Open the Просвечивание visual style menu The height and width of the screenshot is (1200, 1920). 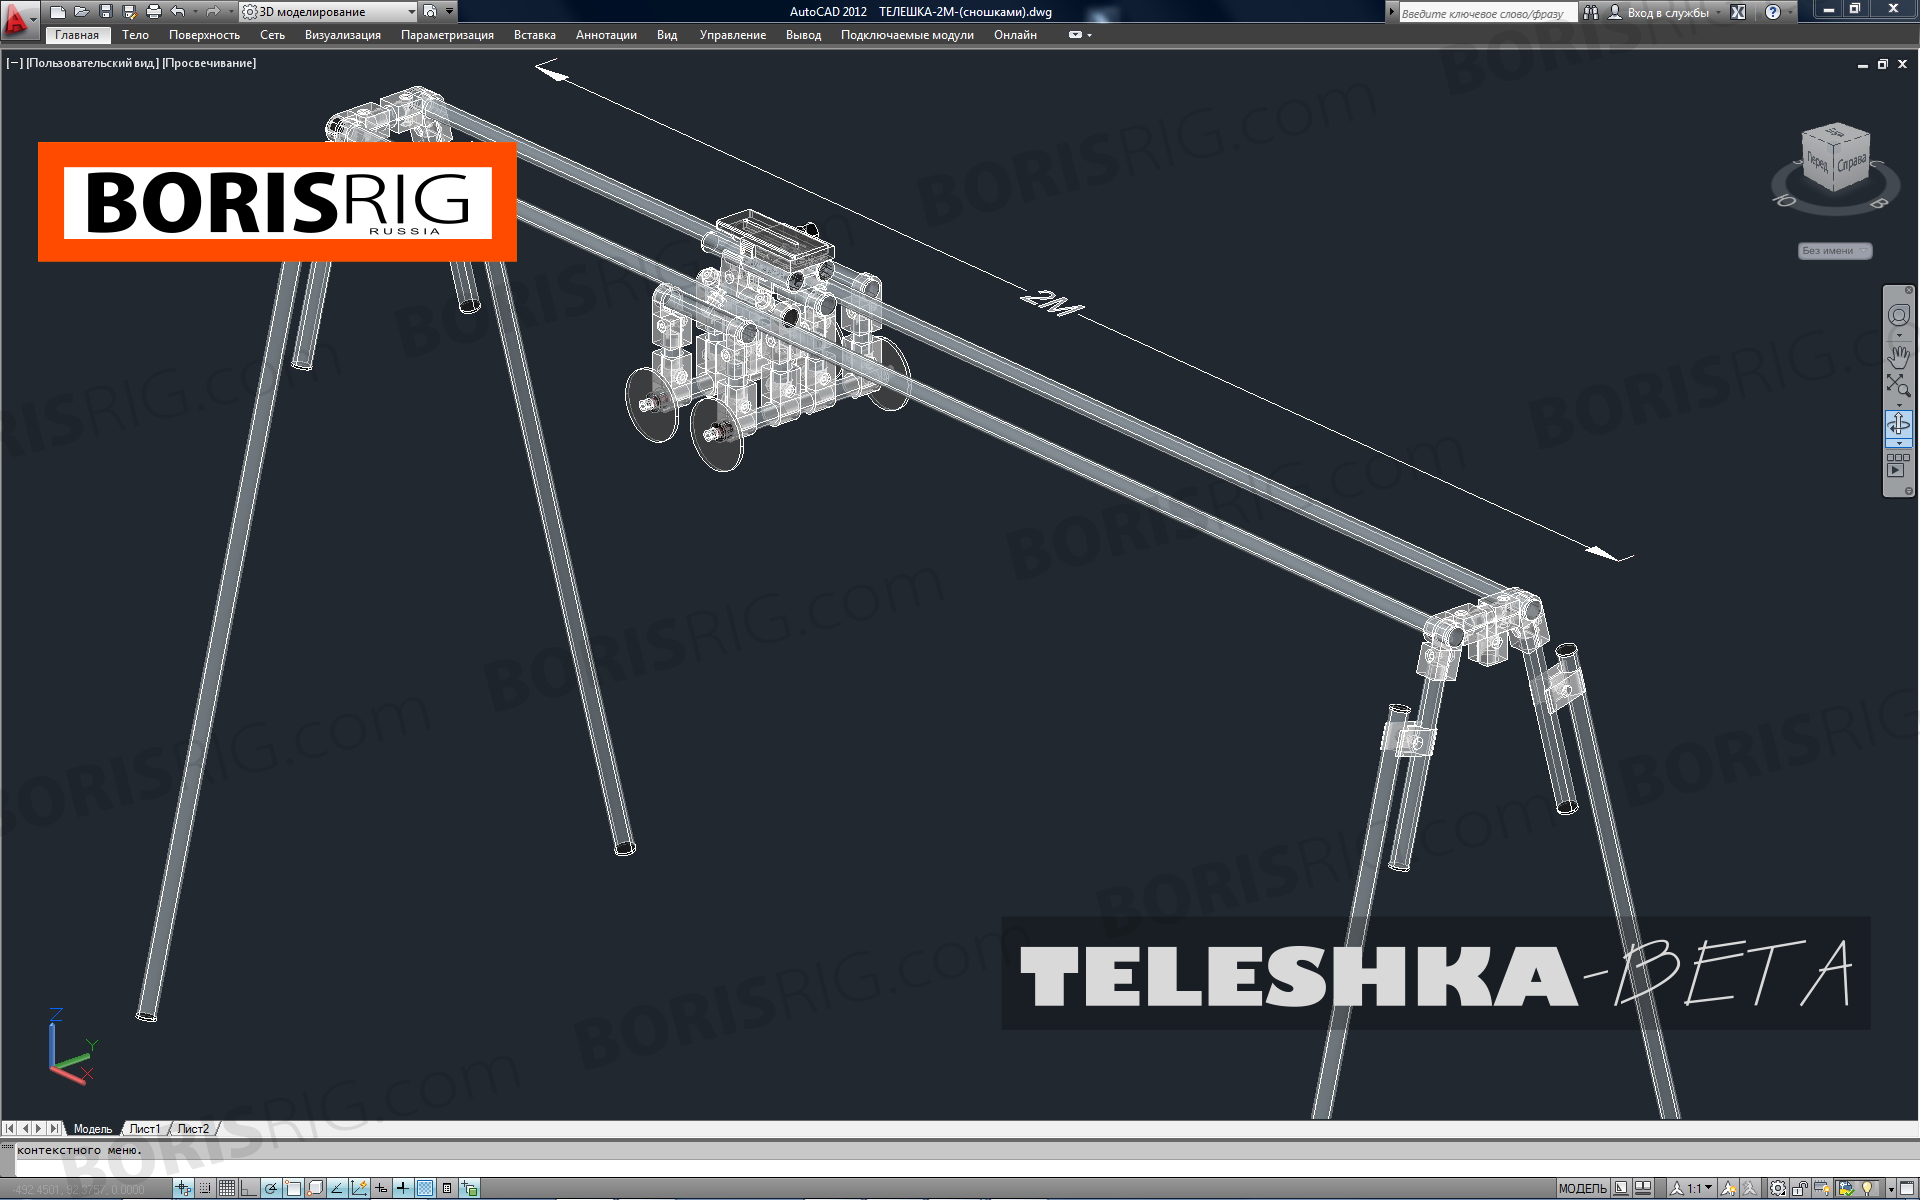coord(209,63)
